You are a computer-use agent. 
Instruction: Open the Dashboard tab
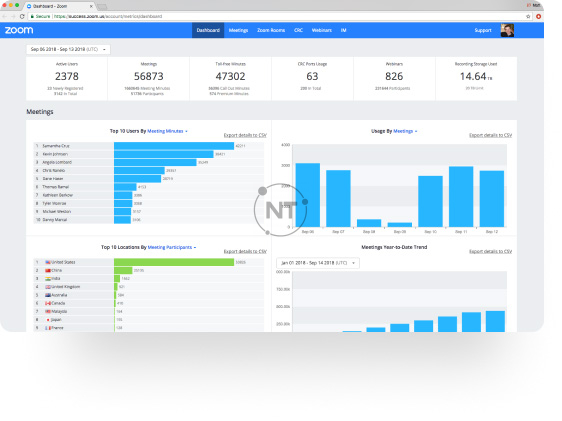pos(208,30)
